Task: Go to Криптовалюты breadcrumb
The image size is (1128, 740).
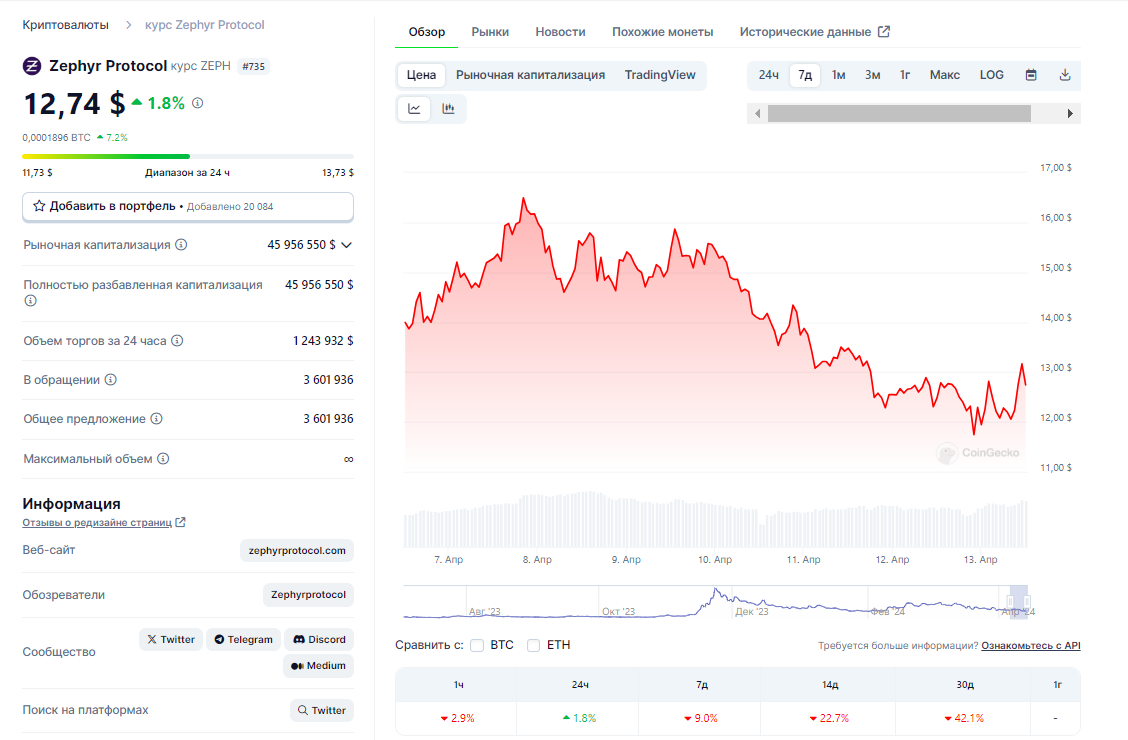Action: 65,25
